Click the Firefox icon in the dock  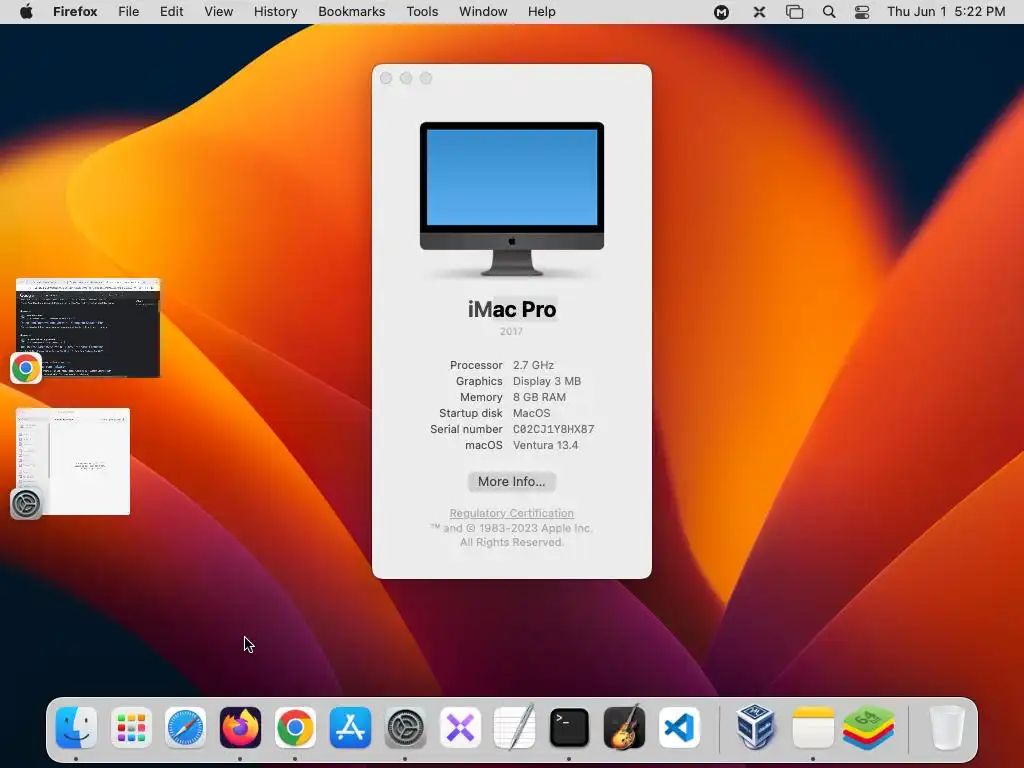pyautogui.click(x=240, y=727)
